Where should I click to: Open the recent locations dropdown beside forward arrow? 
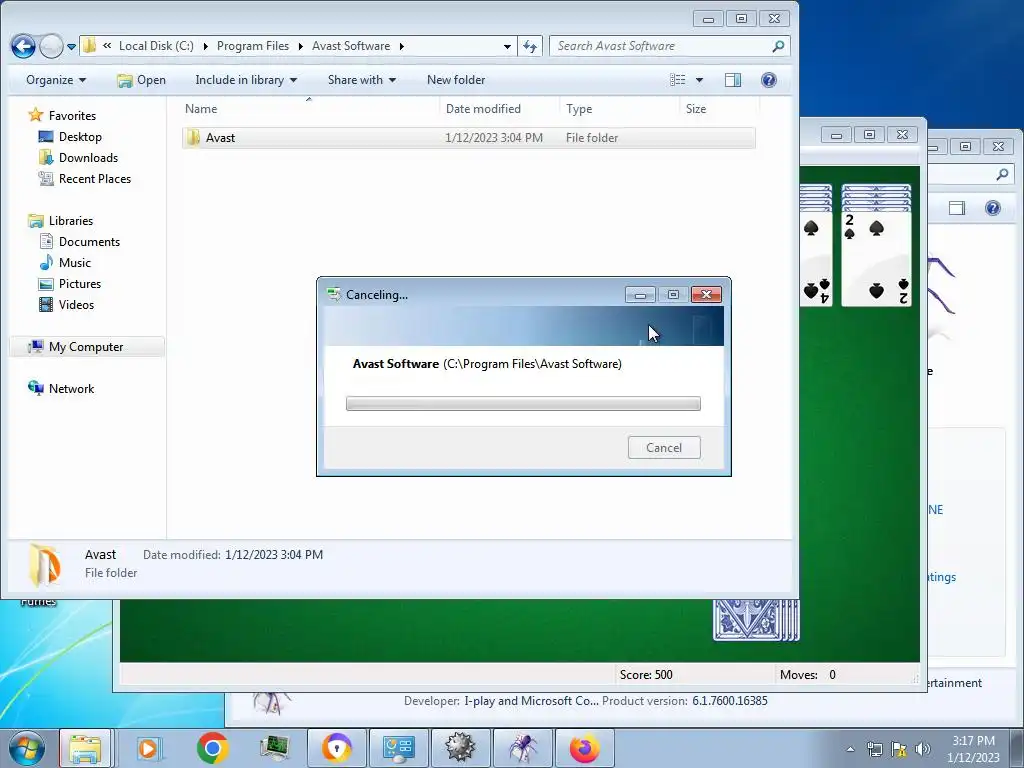(71, 46)
